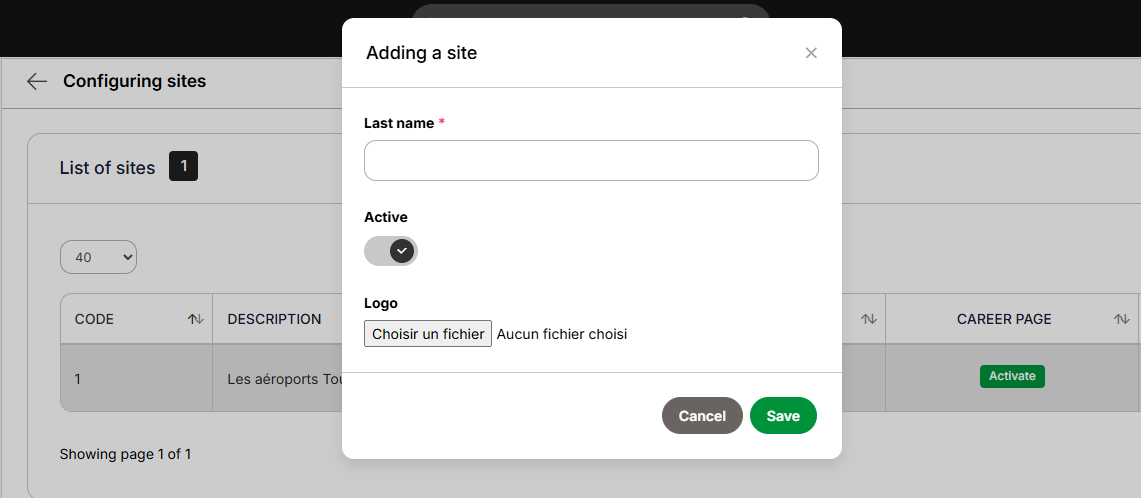The height and width of the screenshot is (498, 1141).
Task: Activate the career page for site 1
Action: pos(1011,376)
